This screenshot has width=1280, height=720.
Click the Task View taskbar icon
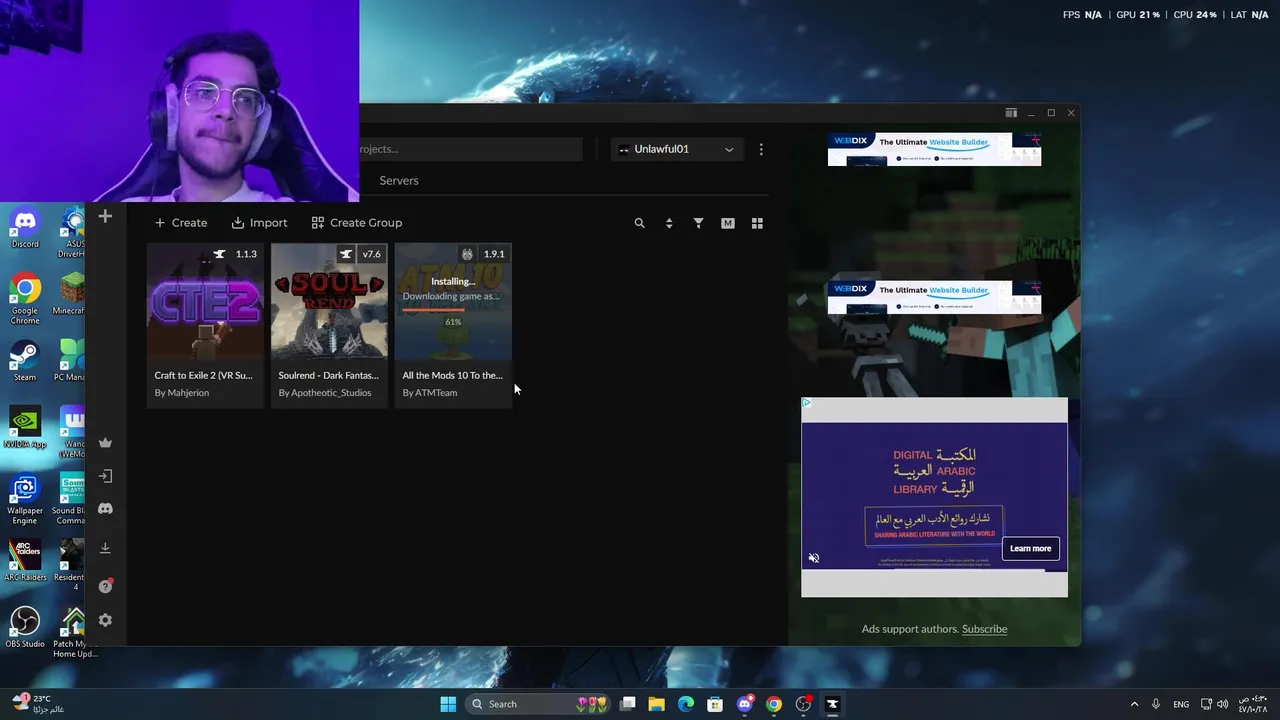627,704
